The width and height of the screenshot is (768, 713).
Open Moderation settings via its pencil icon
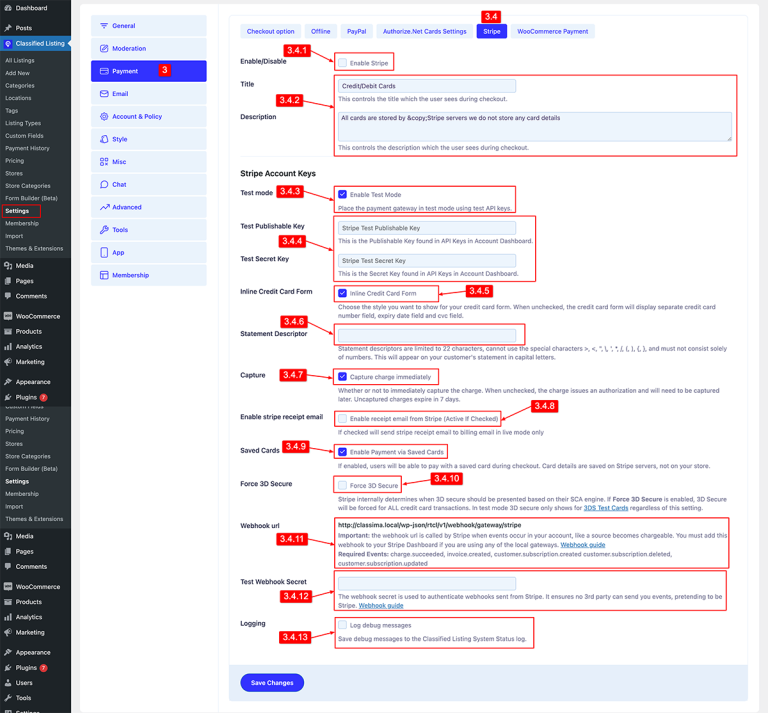[104, 48]
